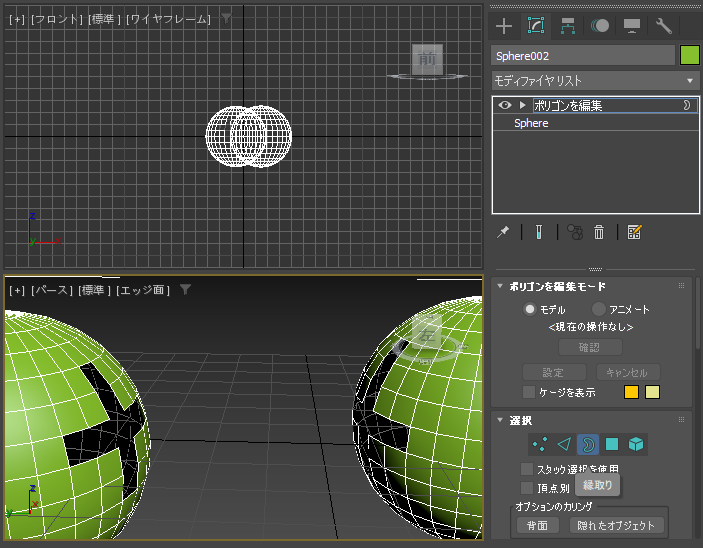Viewport: 703px width, 548px height.
Task: Select Edge sub-object level icon
Action: pyautogui.click(x=564, y=444)
